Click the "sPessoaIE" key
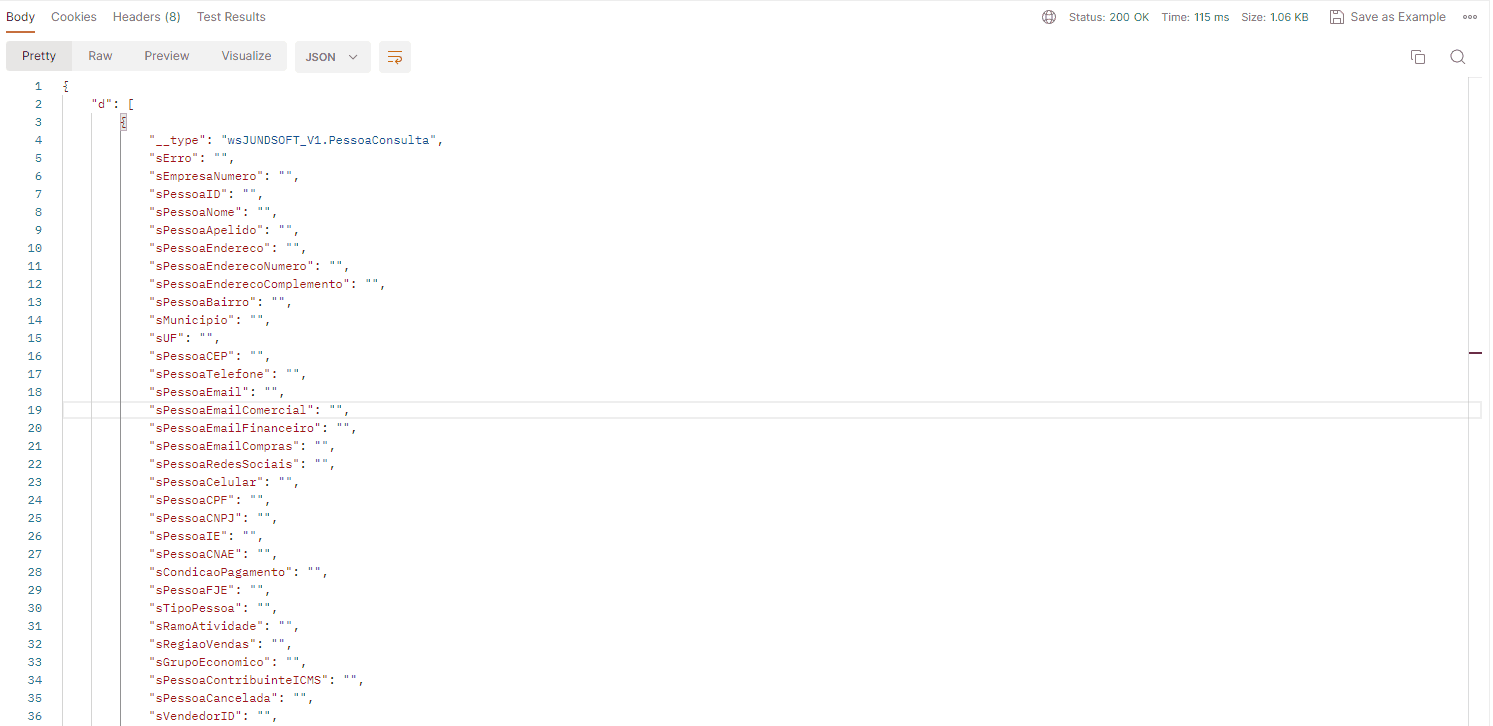This screenshot has height=726, width=1493. [x=188, y=536]
